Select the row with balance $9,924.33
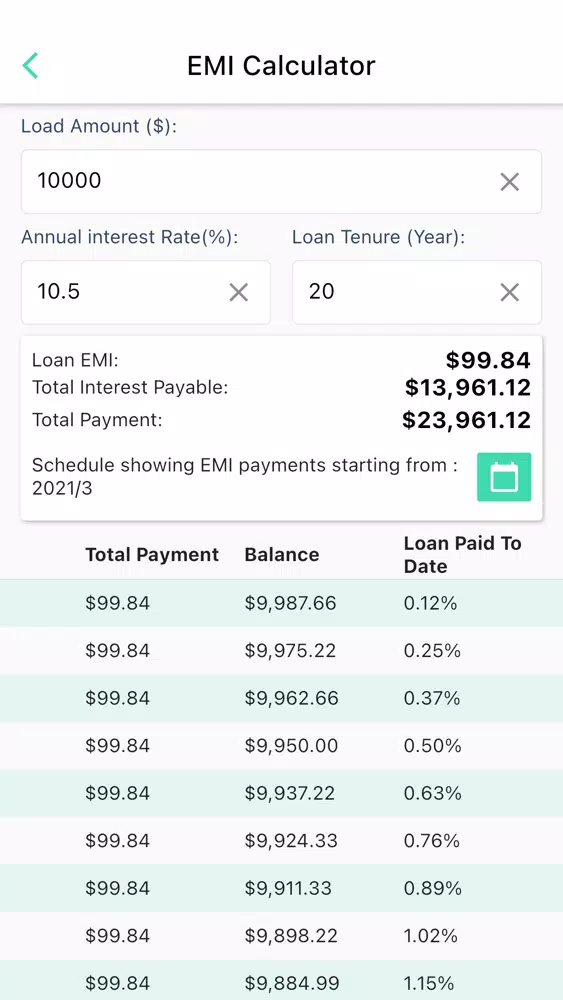Image resolution: width=563 pixels, height=1000 pixels. coord(281,841)
